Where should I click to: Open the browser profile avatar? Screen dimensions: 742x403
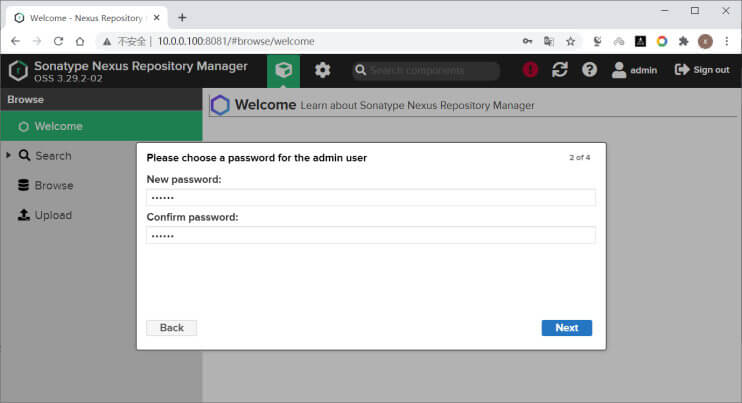click(x=705, y=42)
